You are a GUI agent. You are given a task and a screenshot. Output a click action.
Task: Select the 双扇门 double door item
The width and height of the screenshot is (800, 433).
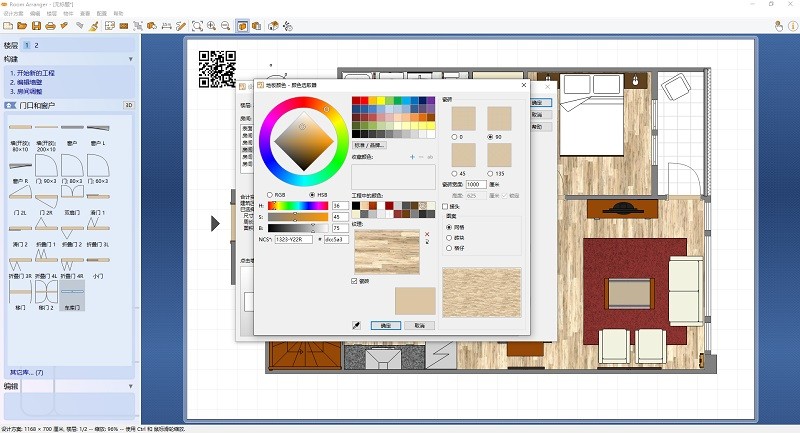[x=72, y=200]
